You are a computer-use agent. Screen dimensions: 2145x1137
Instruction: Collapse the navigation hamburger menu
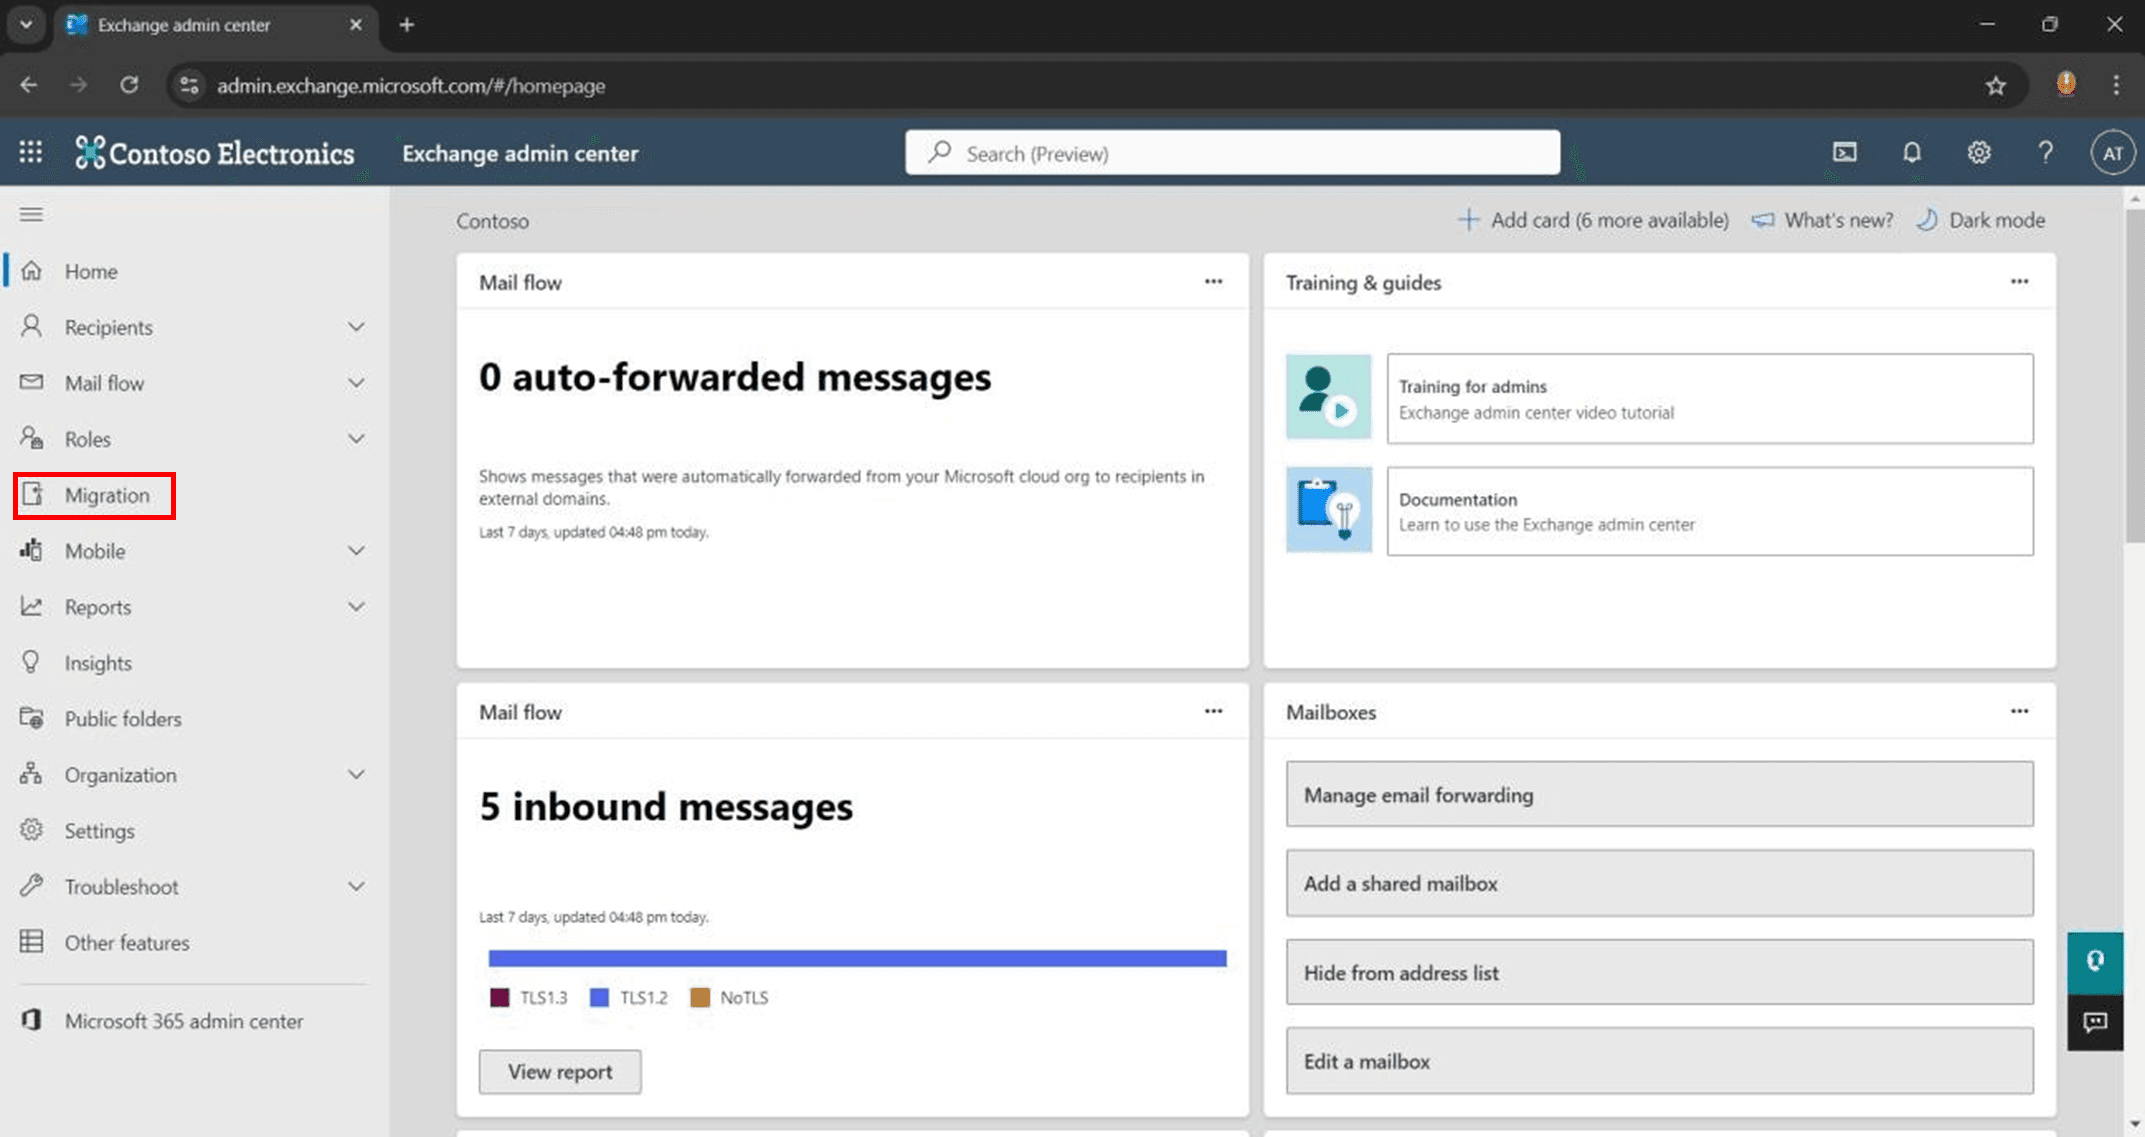click(31, 214)
